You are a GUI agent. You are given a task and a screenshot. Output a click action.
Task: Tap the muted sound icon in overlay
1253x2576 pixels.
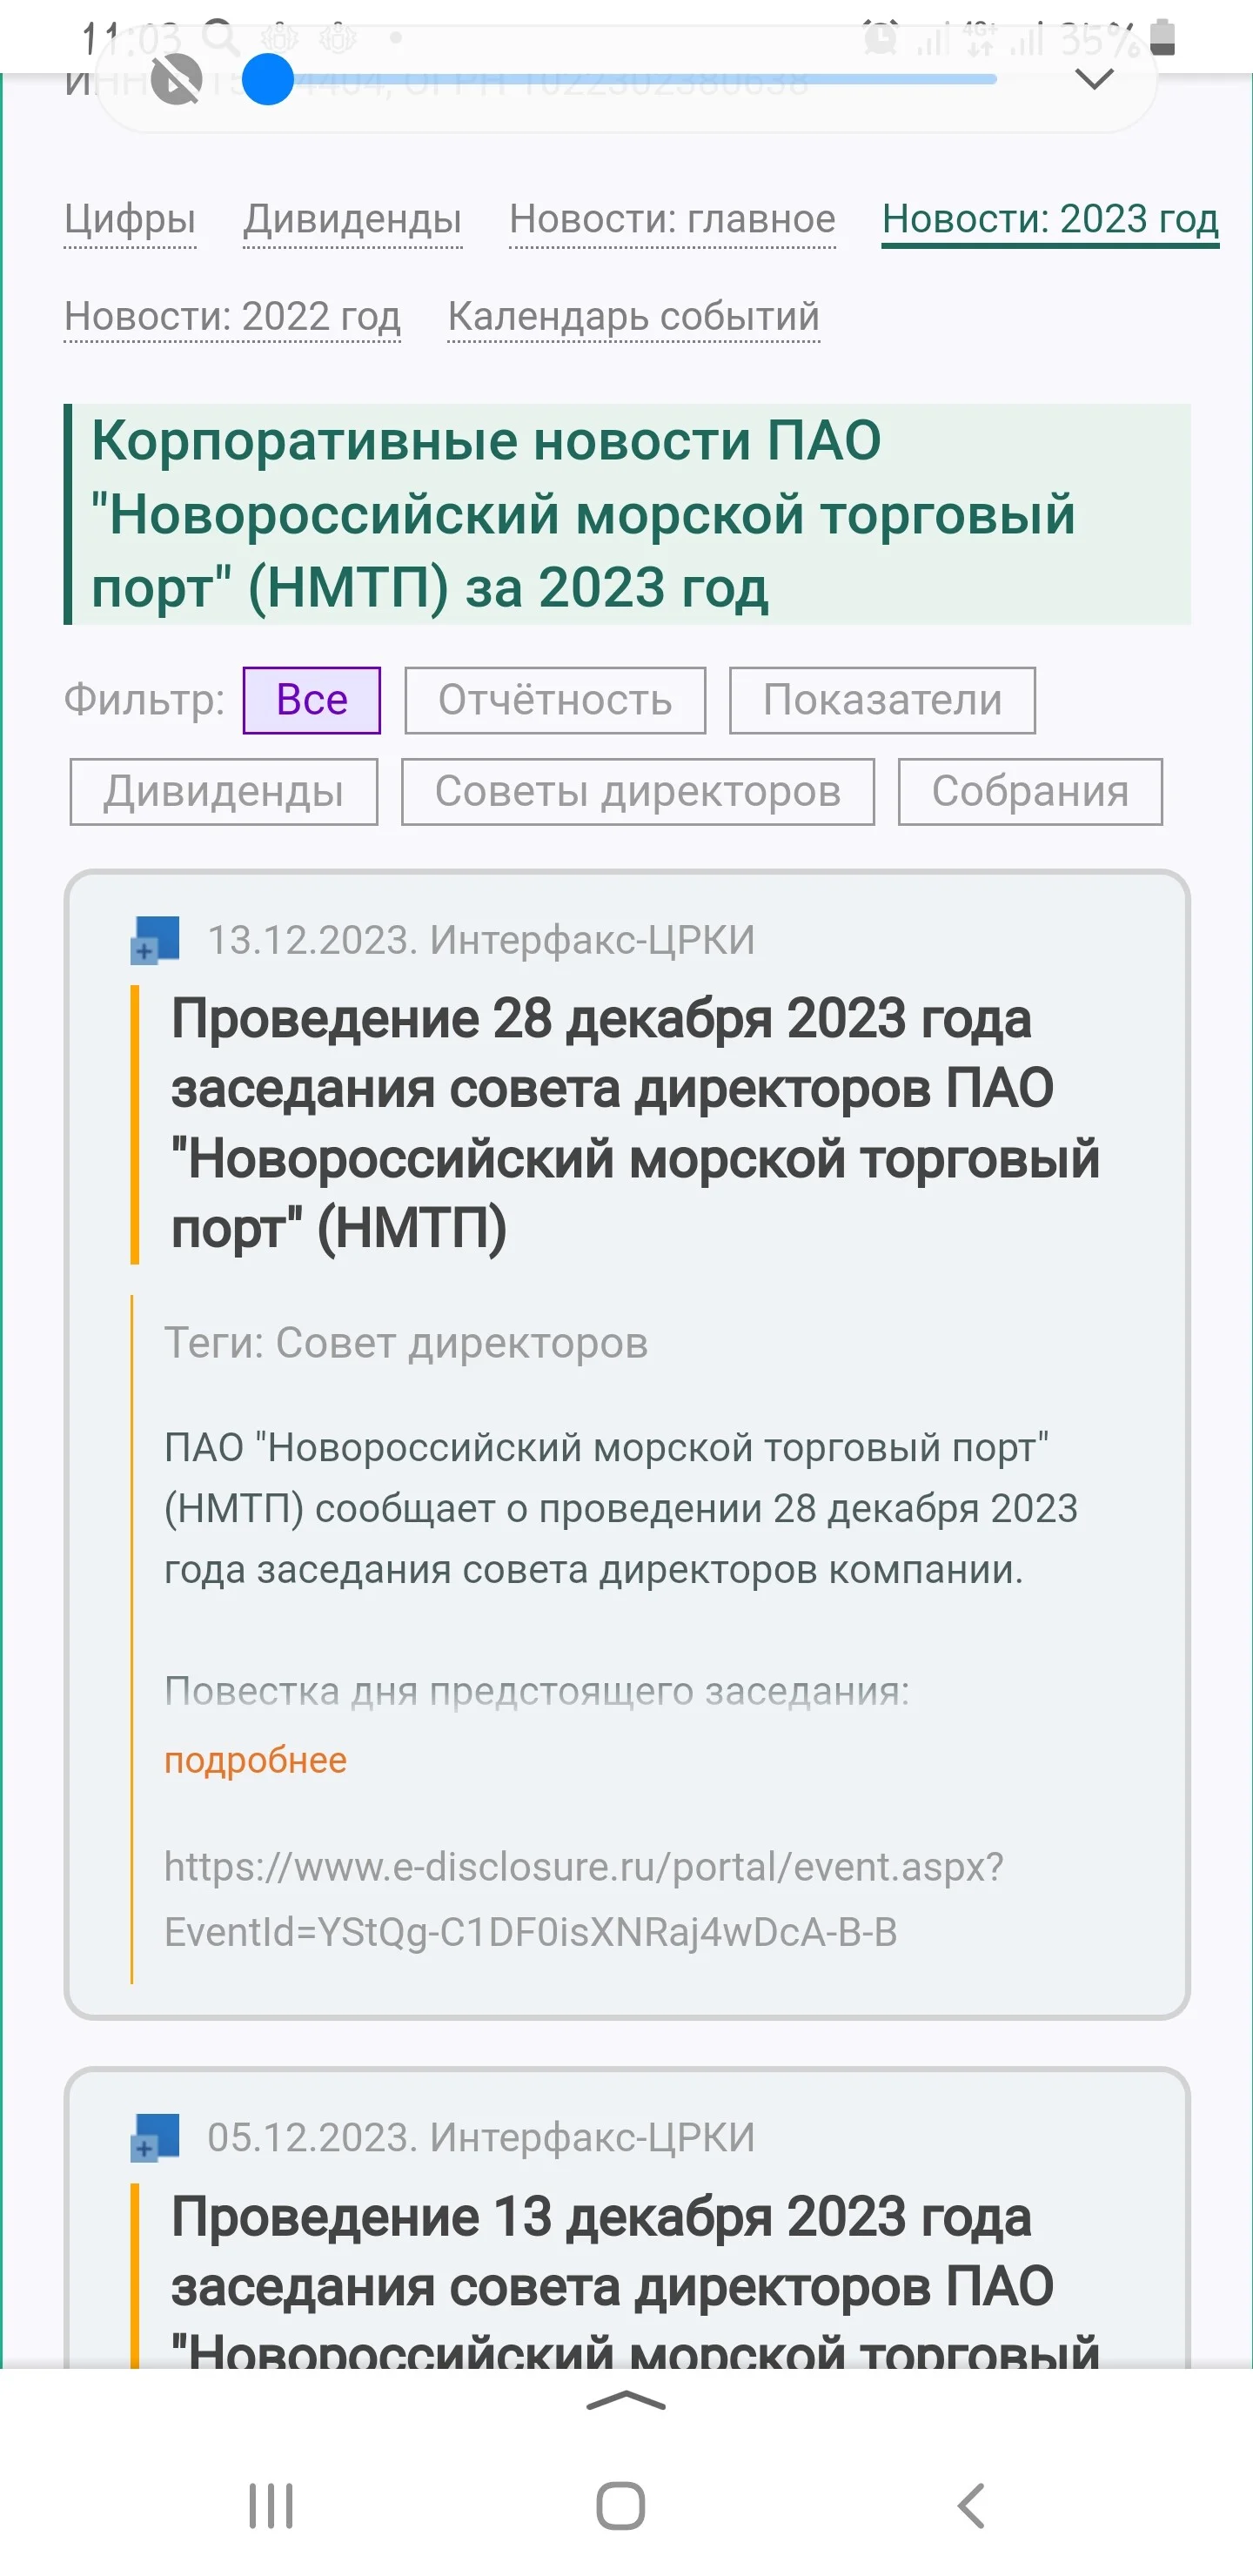point(177,80)
